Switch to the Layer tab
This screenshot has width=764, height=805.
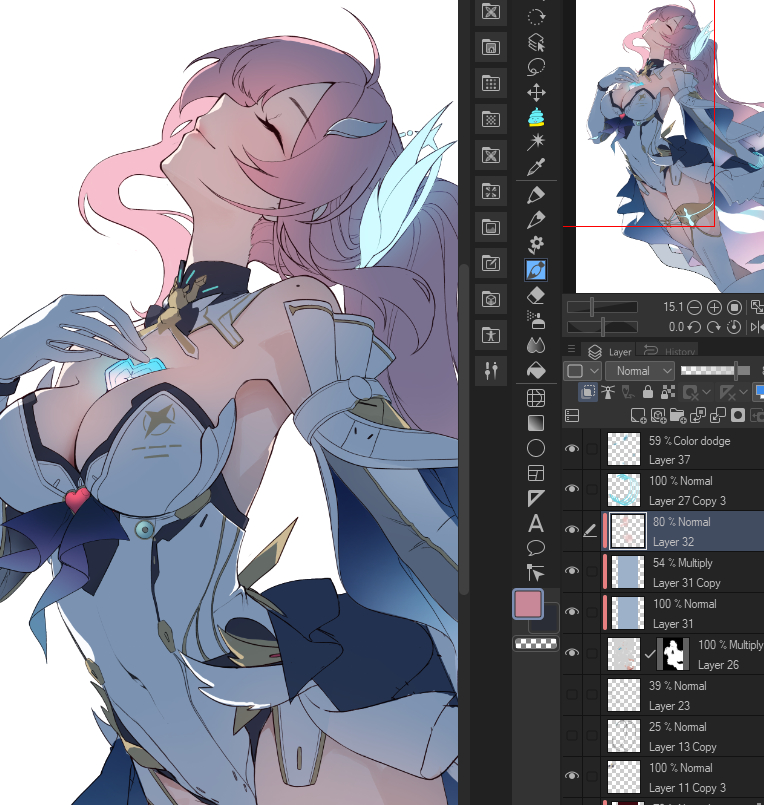(x=611, y=351)
